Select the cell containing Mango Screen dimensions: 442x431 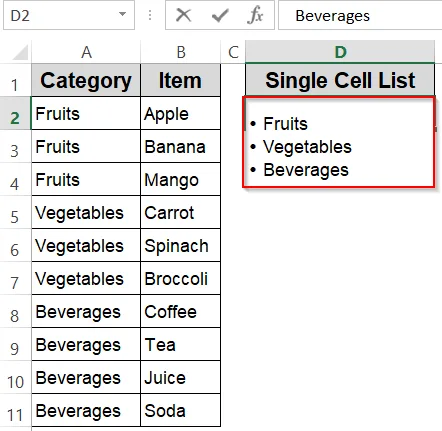coord(181,179)
